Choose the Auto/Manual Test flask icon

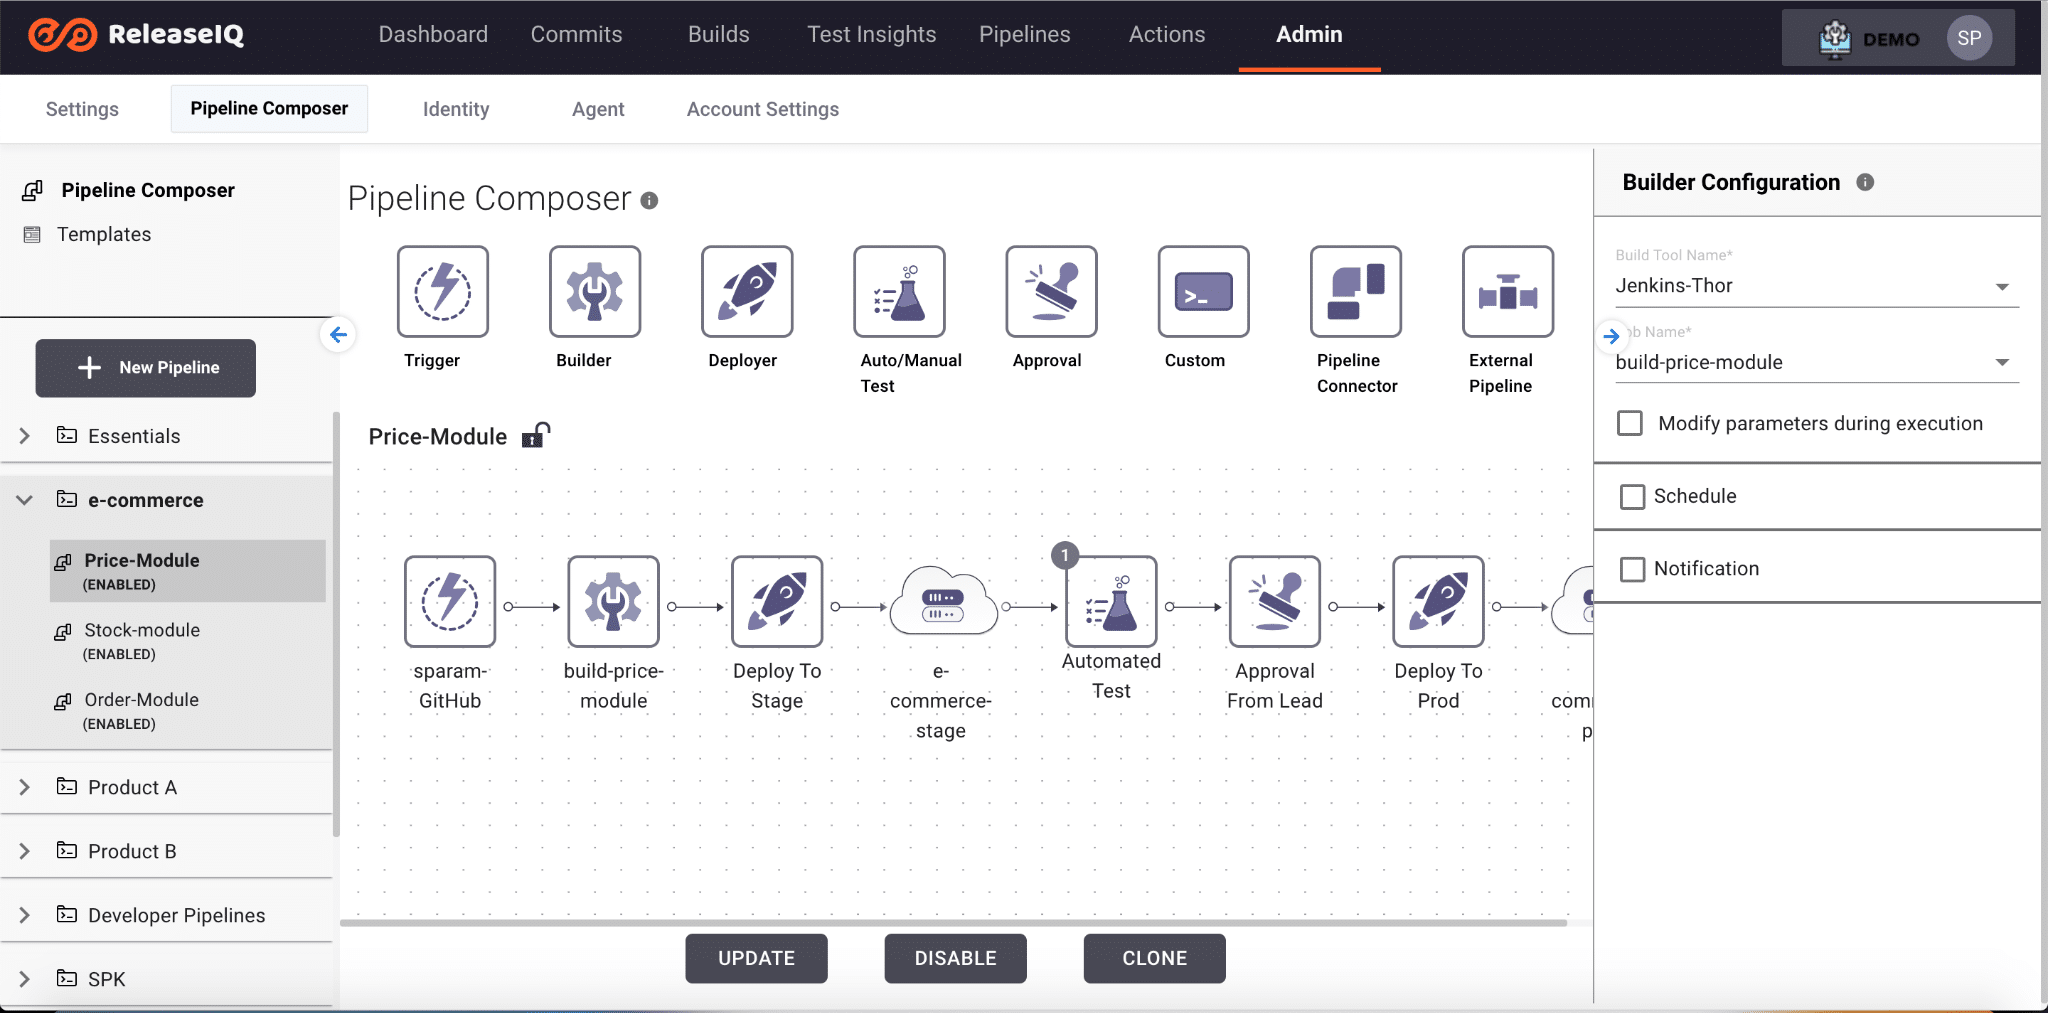pyautogui.click(x=899, y=291)
